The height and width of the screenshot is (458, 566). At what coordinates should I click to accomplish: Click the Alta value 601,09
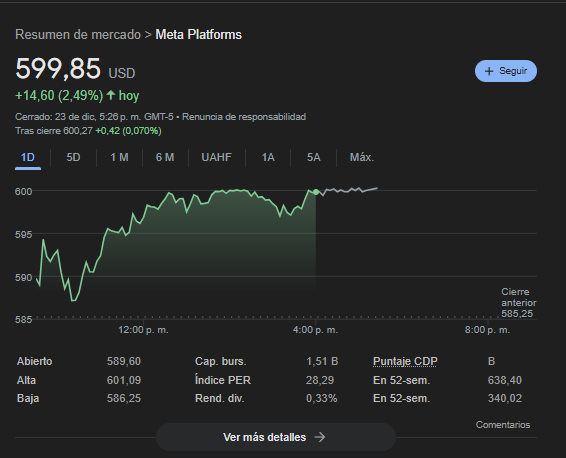(124, 380)
